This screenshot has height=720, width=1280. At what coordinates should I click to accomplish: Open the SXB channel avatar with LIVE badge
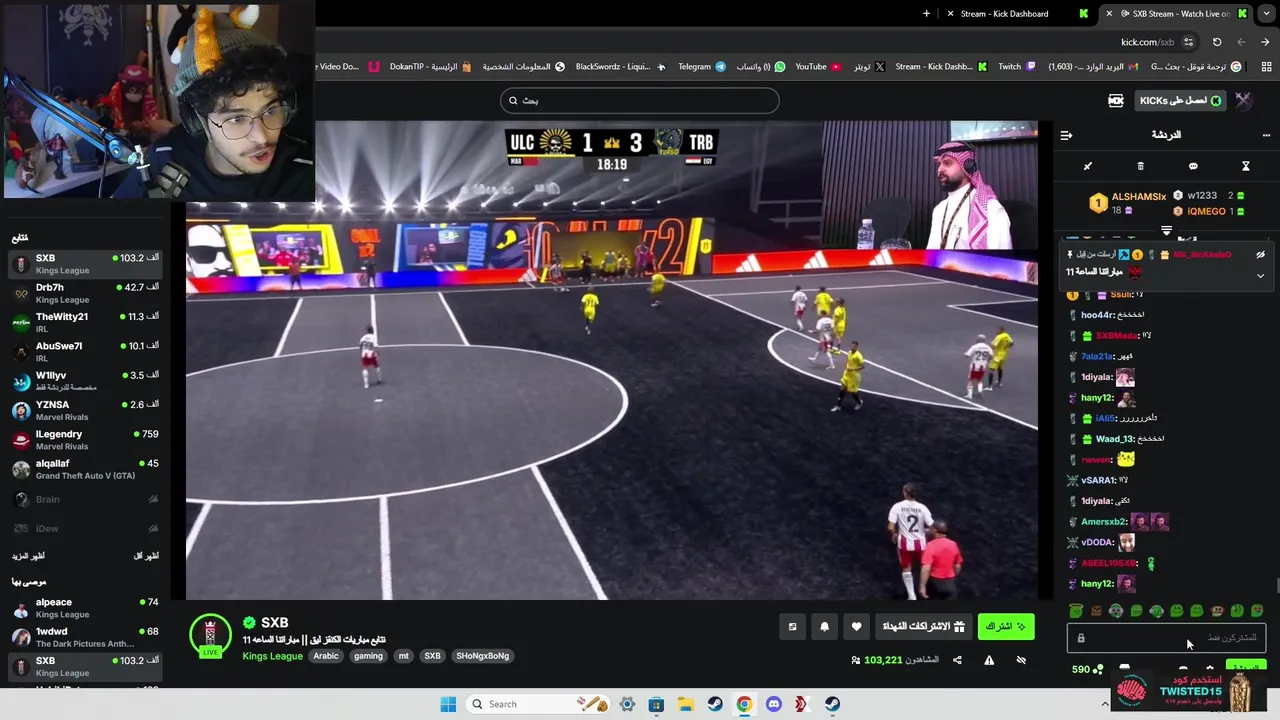pos(210,636)
